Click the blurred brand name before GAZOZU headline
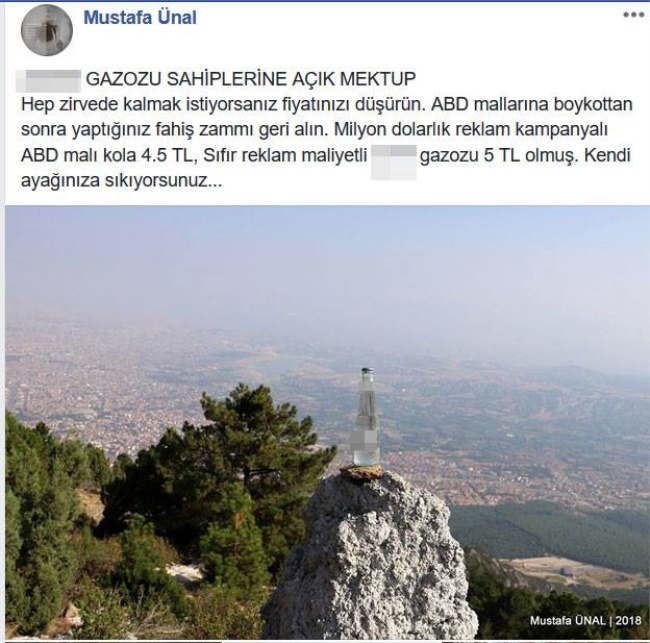Screen dimensions: 650x643 pyautogui.click(x=48, y=81)
